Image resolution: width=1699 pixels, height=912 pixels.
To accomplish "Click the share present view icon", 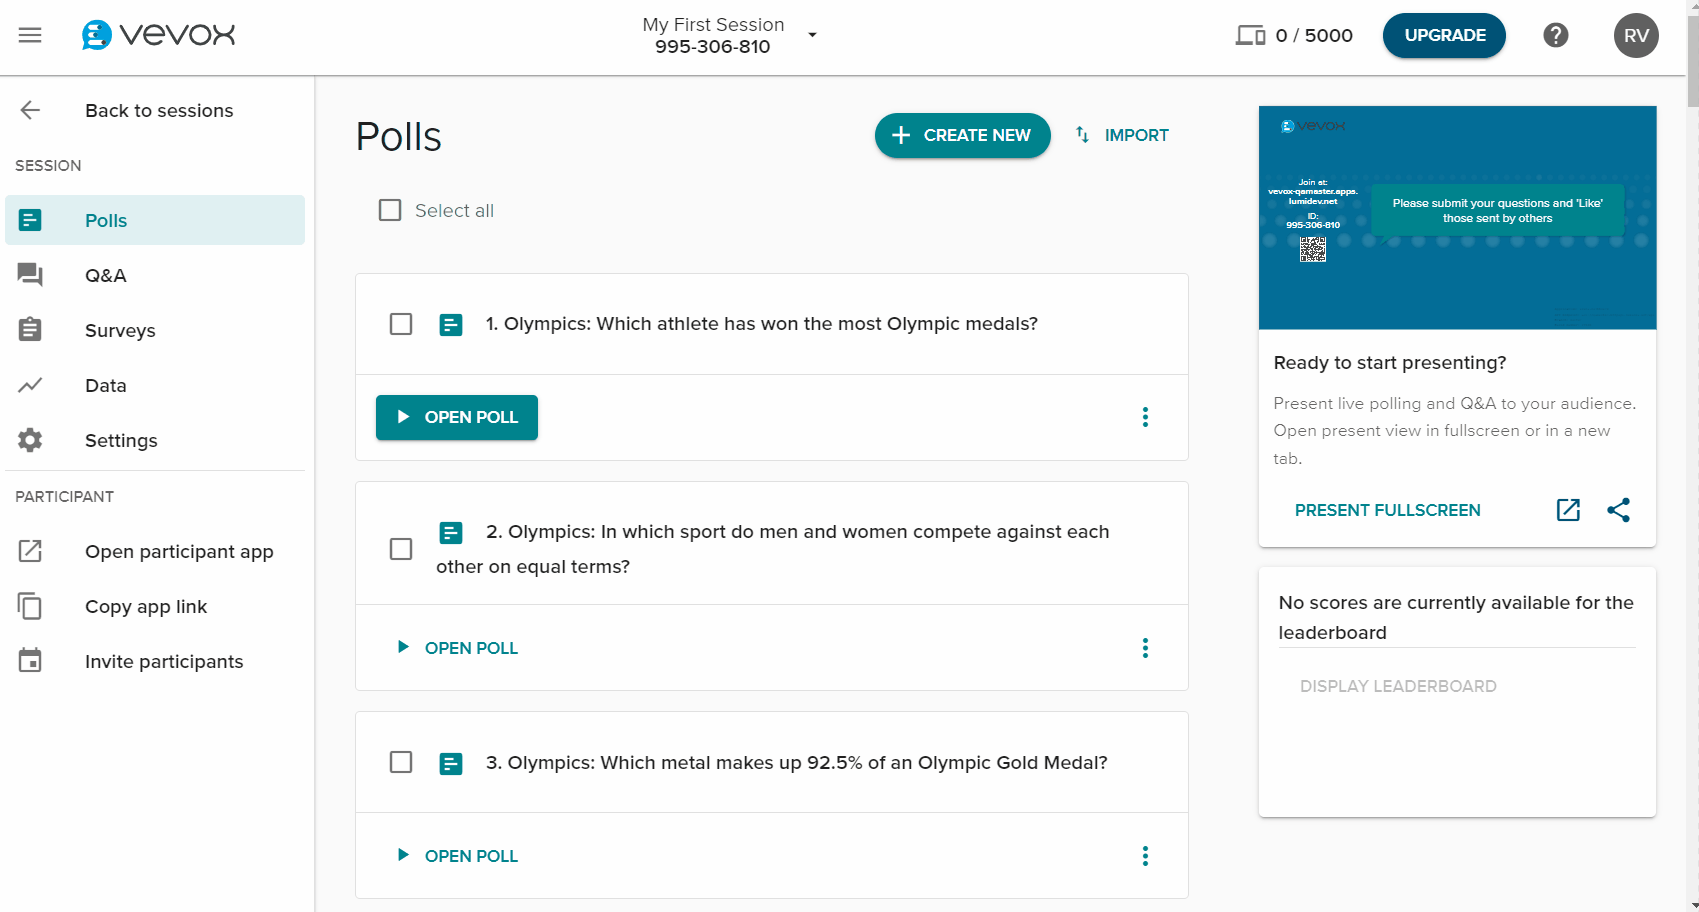I will 1618,510.
